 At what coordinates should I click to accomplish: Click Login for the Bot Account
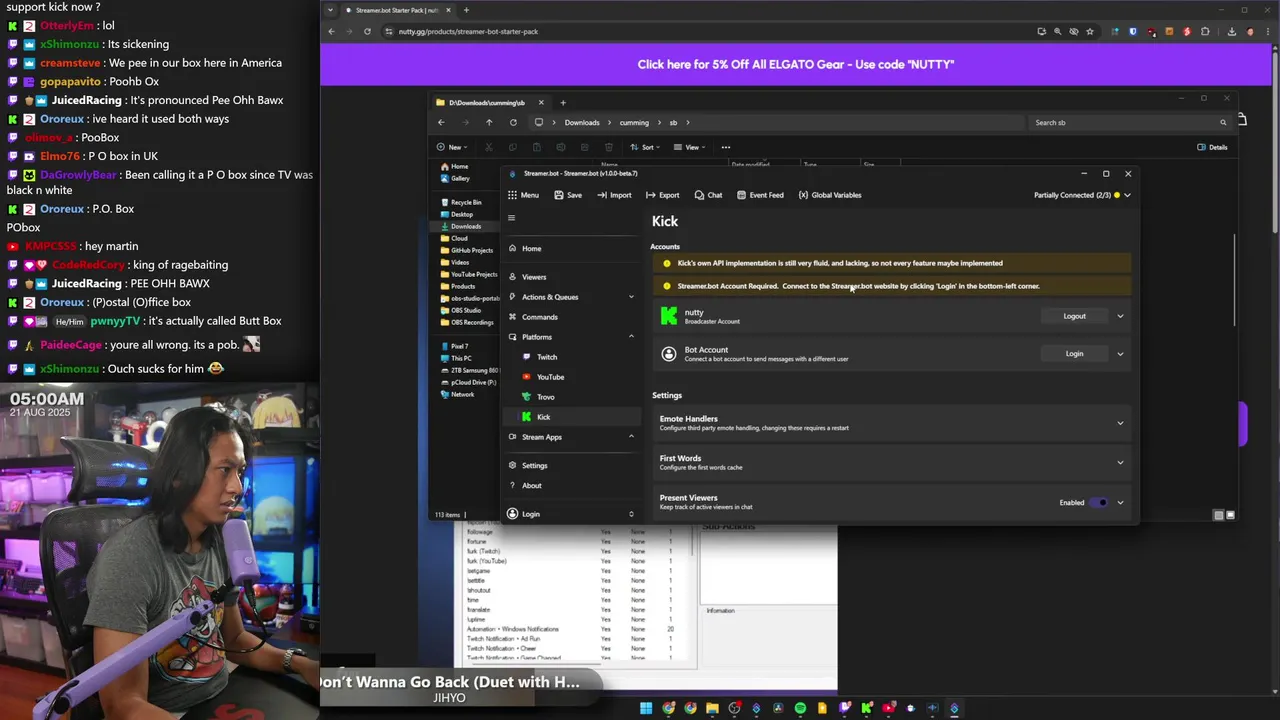1074,353
